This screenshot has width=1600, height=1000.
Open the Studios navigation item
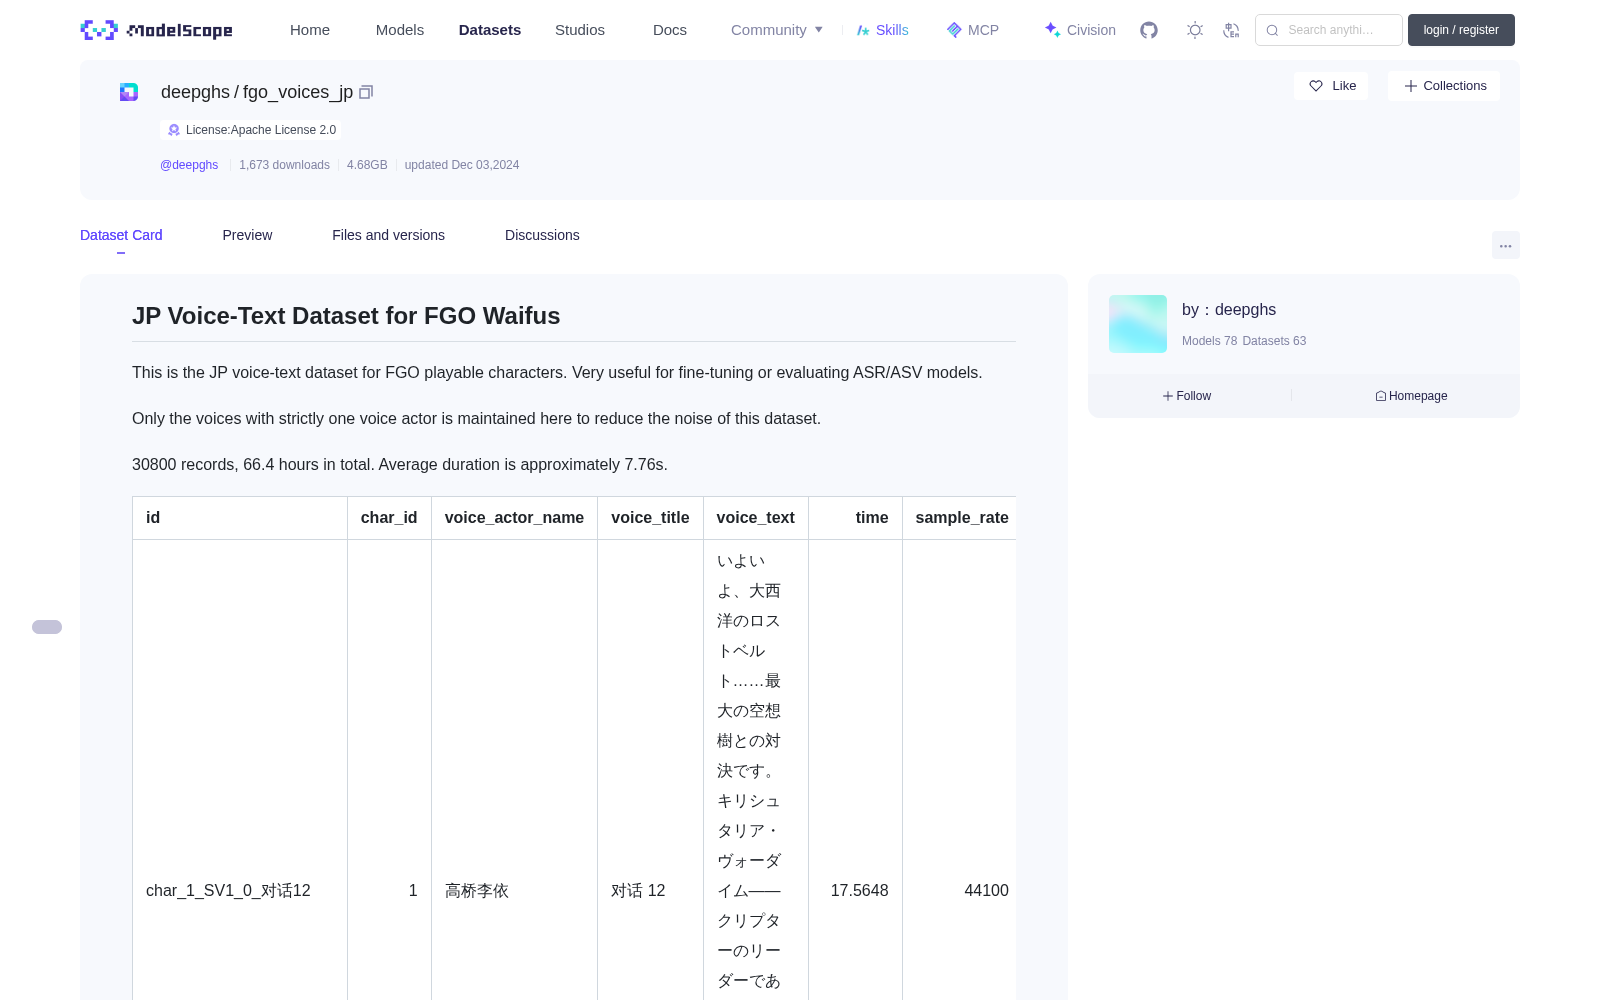click(580, 30)
